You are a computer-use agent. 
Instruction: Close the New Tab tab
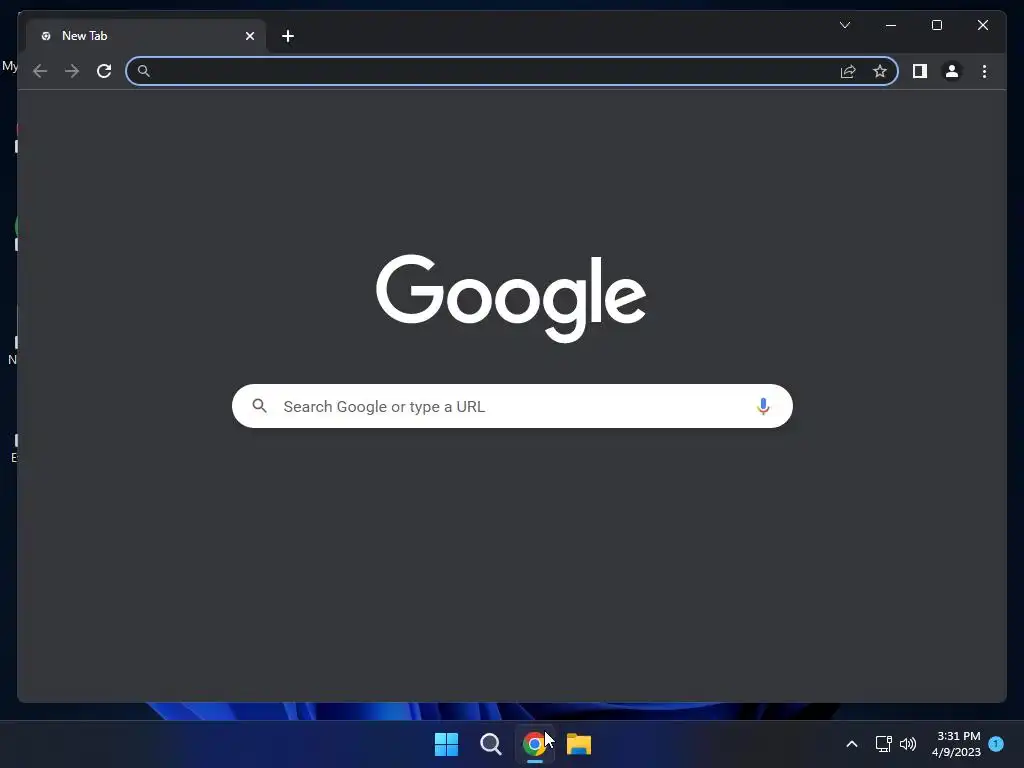coord(249,36)
